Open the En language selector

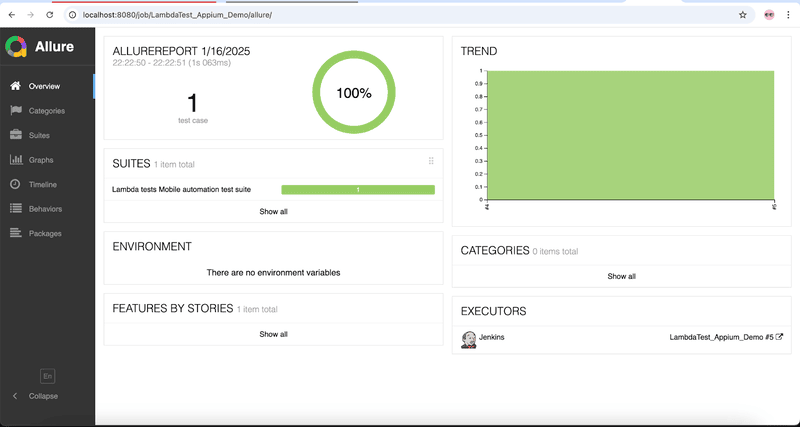(x=47, y=376)
